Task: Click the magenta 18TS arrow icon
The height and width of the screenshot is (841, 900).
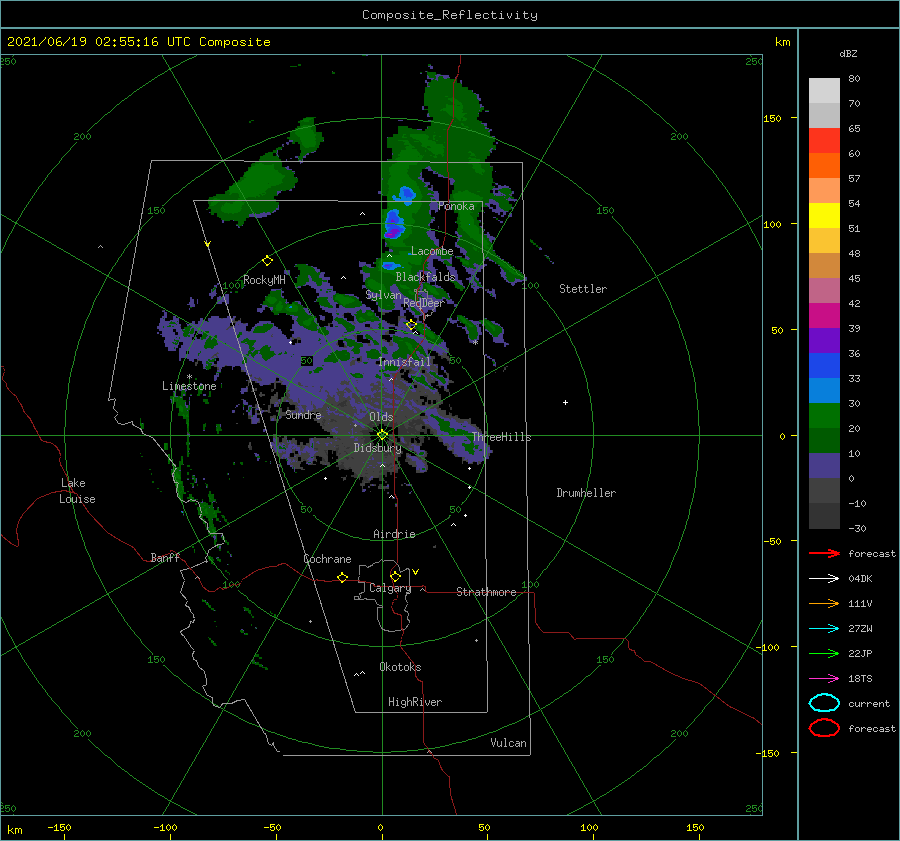Action: click(x=824, y=679)
